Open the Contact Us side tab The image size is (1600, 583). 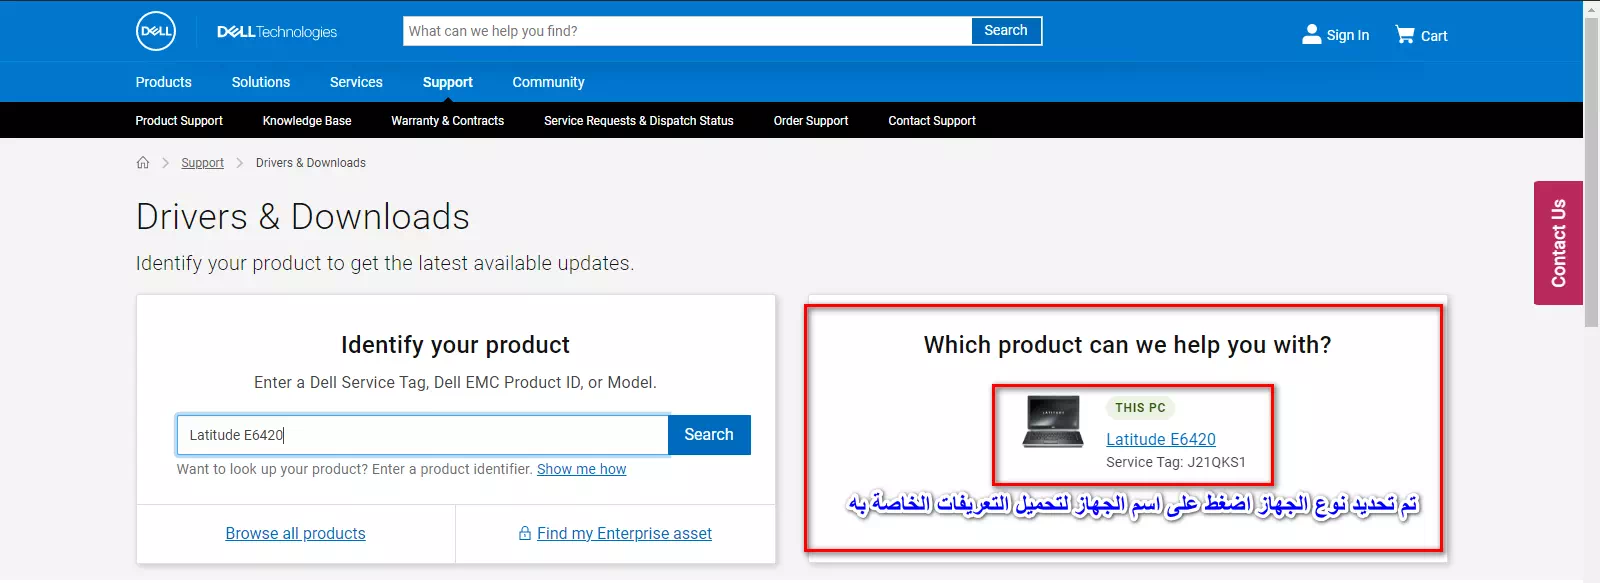pos(1558,243)
